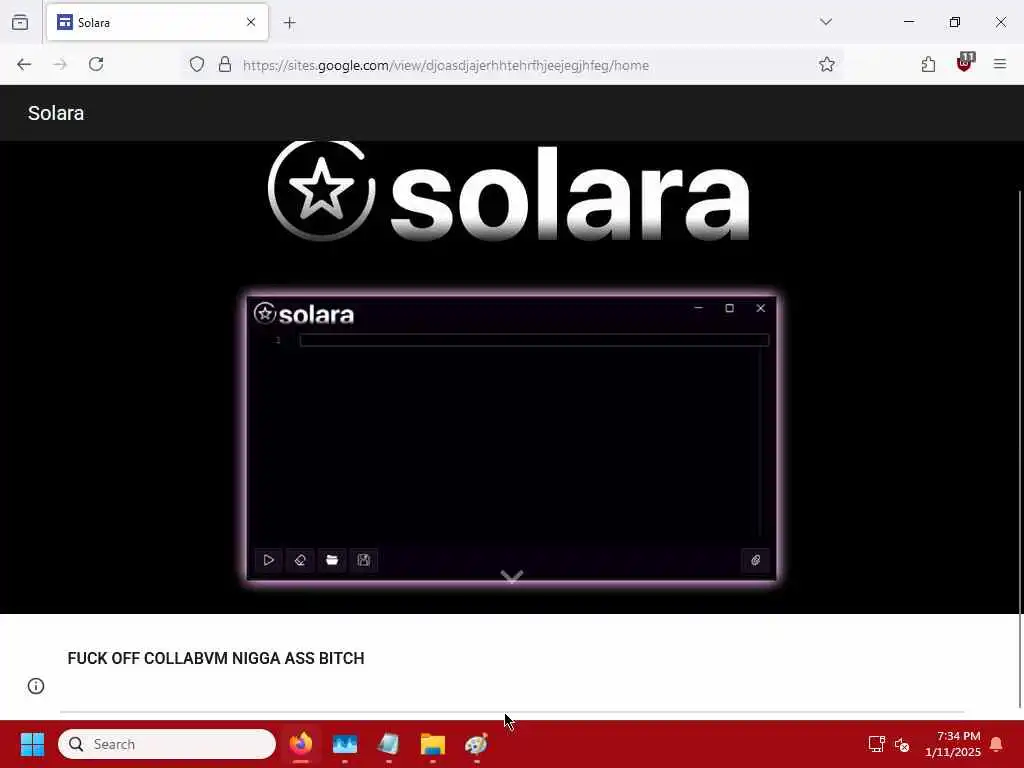Click the open folder icon in Solara image
1024x768 pixels.
pyautogui.click(x=332, y=560)
